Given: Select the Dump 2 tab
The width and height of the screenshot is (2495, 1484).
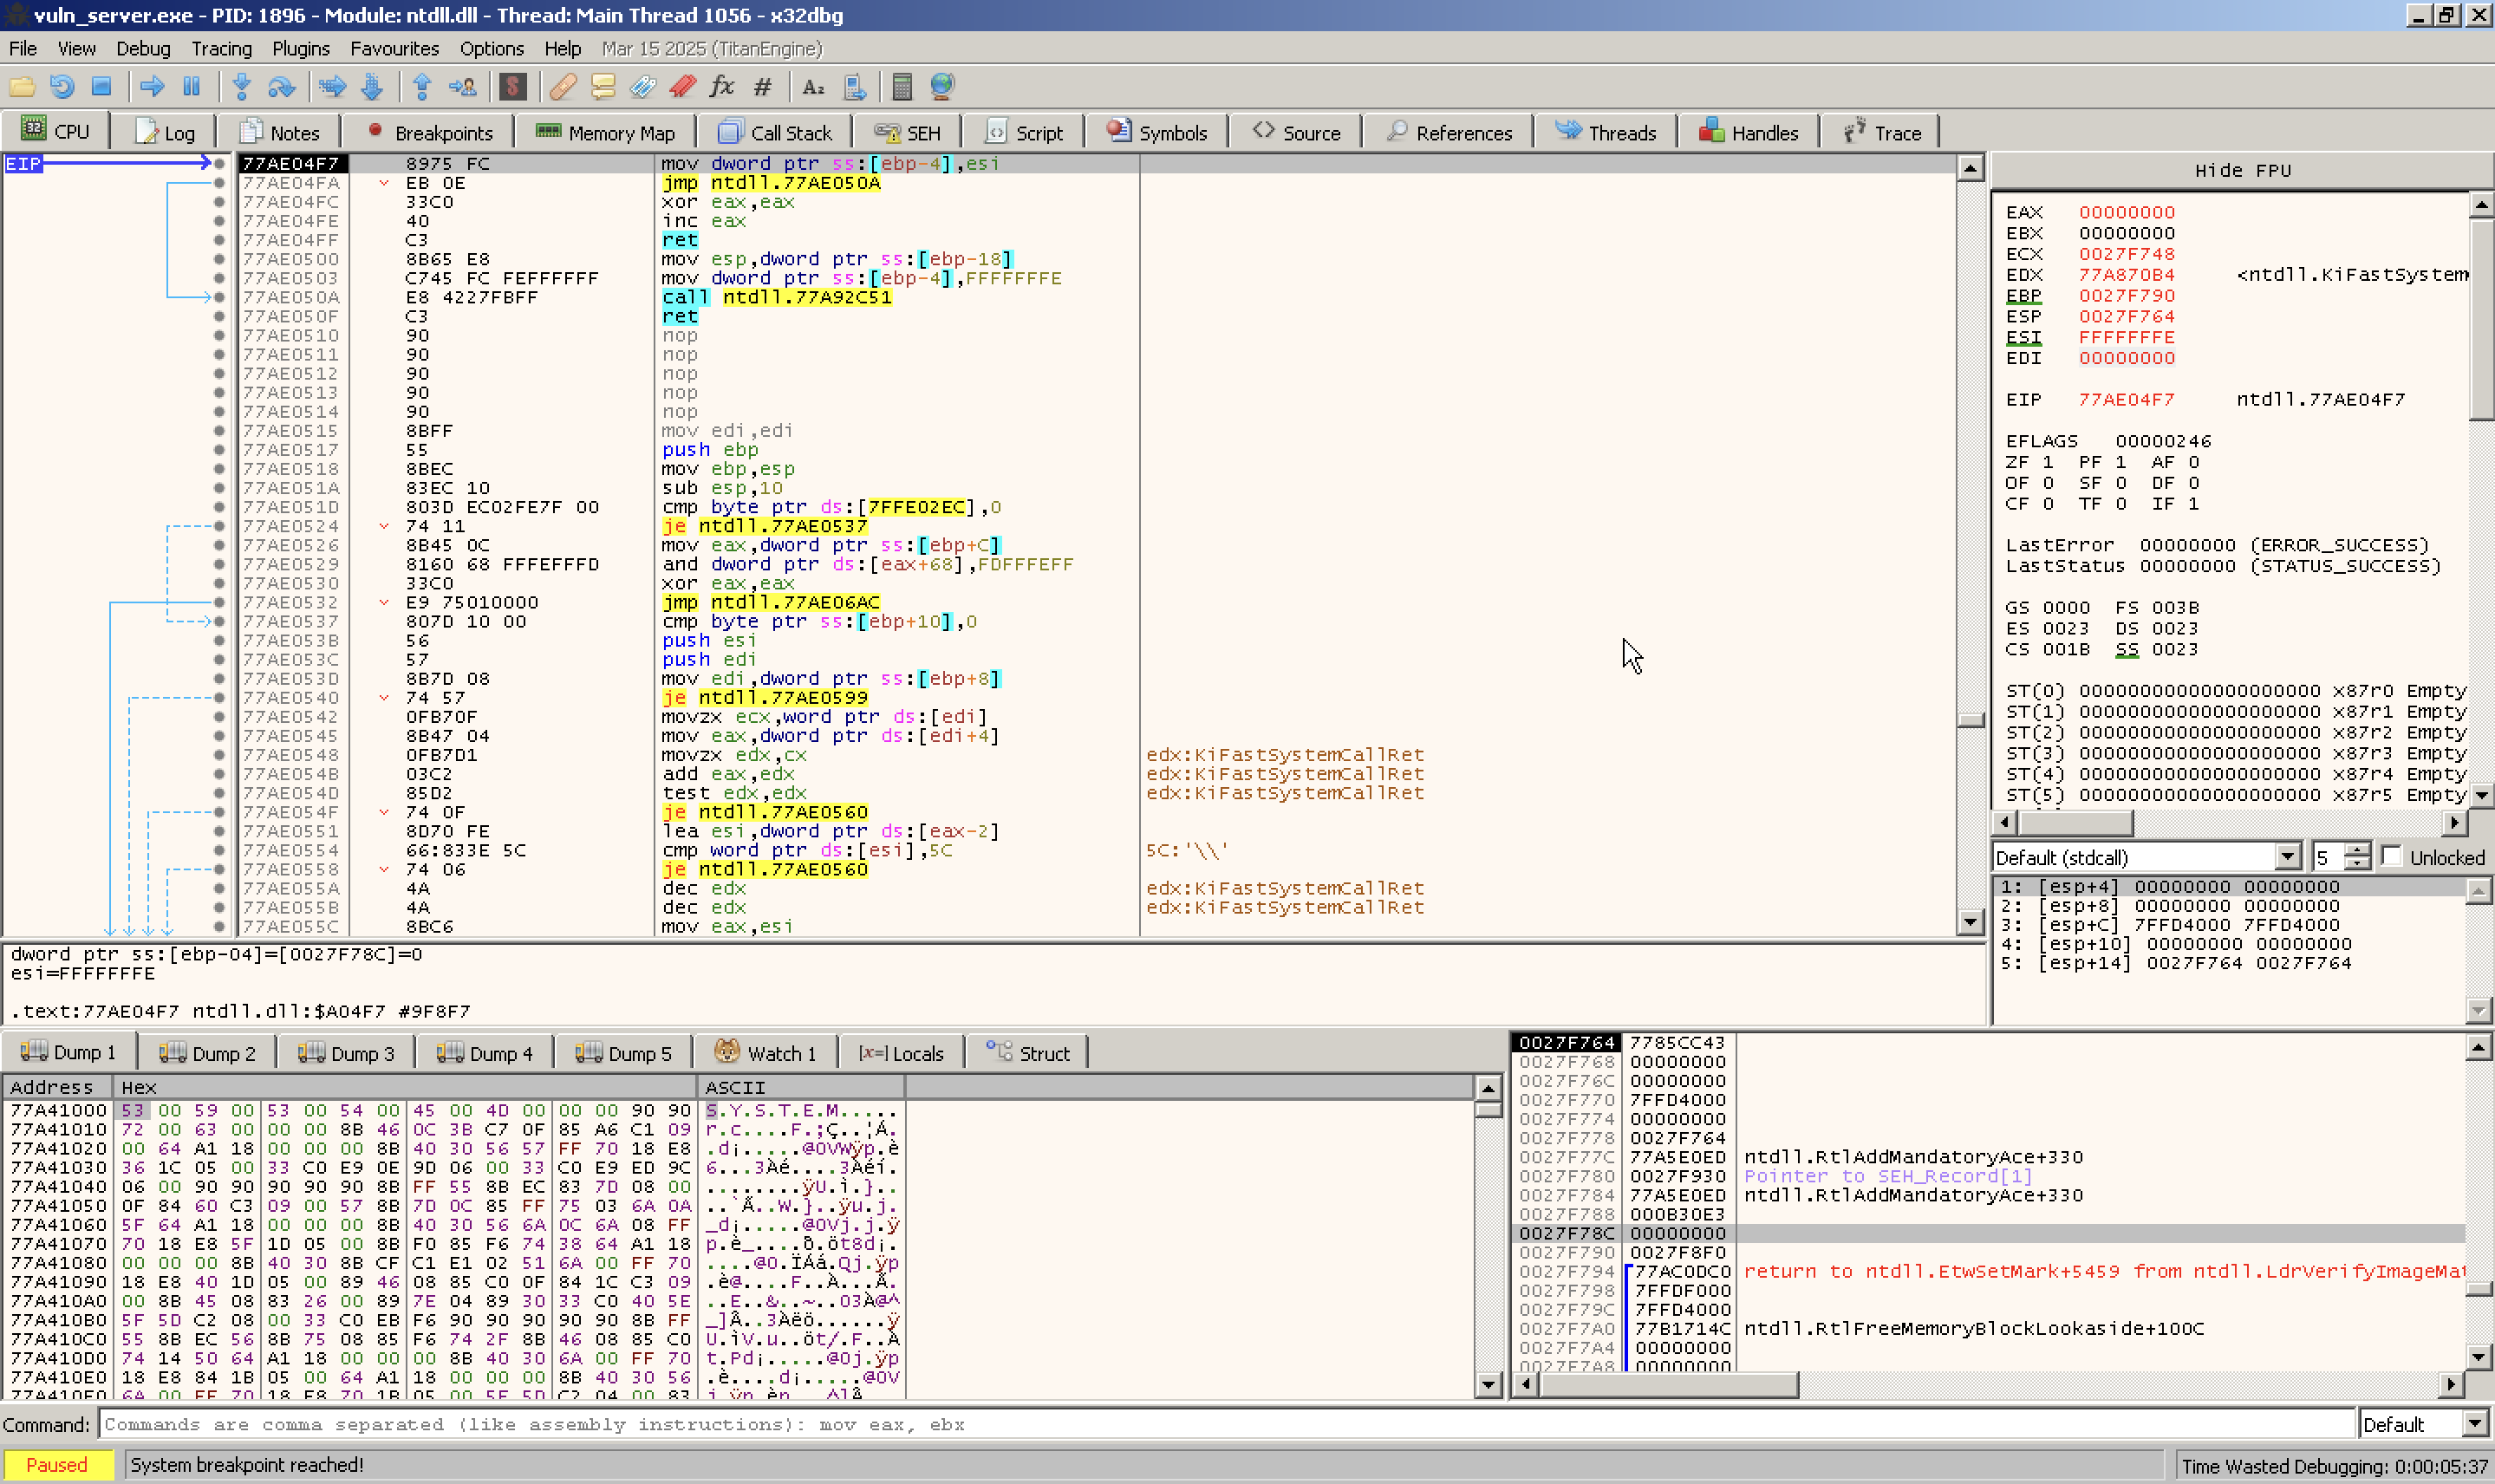Looking at the screenshot, I should tap(207, 1053).
